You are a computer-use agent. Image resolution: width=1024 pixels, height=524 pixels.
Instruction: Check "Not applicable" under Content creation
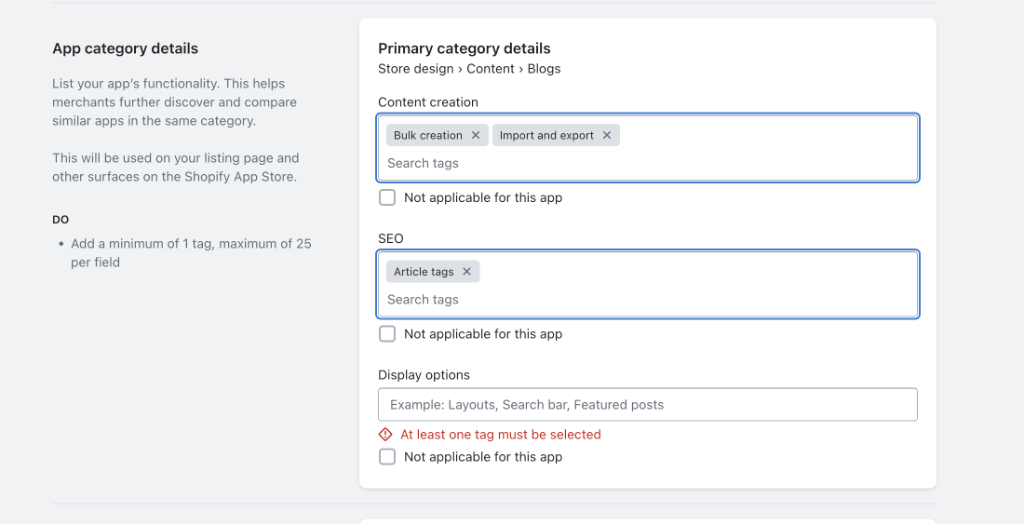pos(388,198)
